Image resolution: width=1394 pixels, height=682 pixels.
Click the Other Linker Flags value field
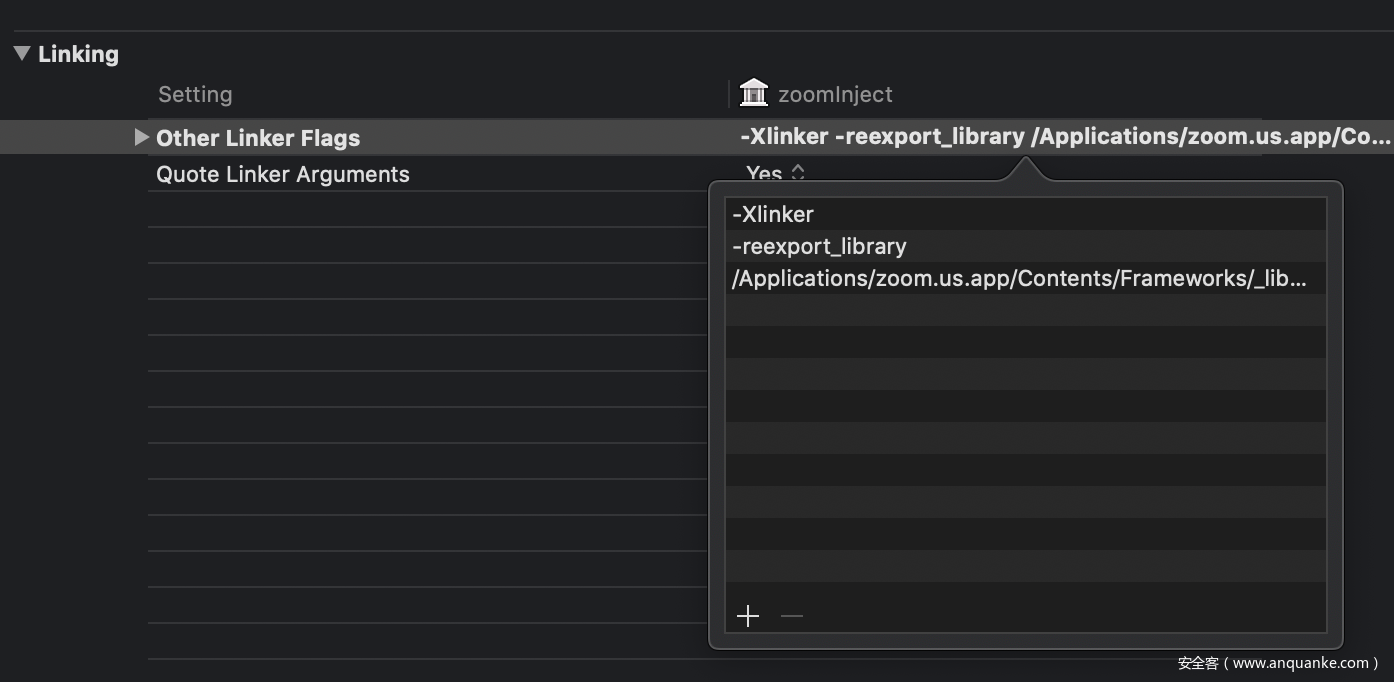(x=1065, y=137)
